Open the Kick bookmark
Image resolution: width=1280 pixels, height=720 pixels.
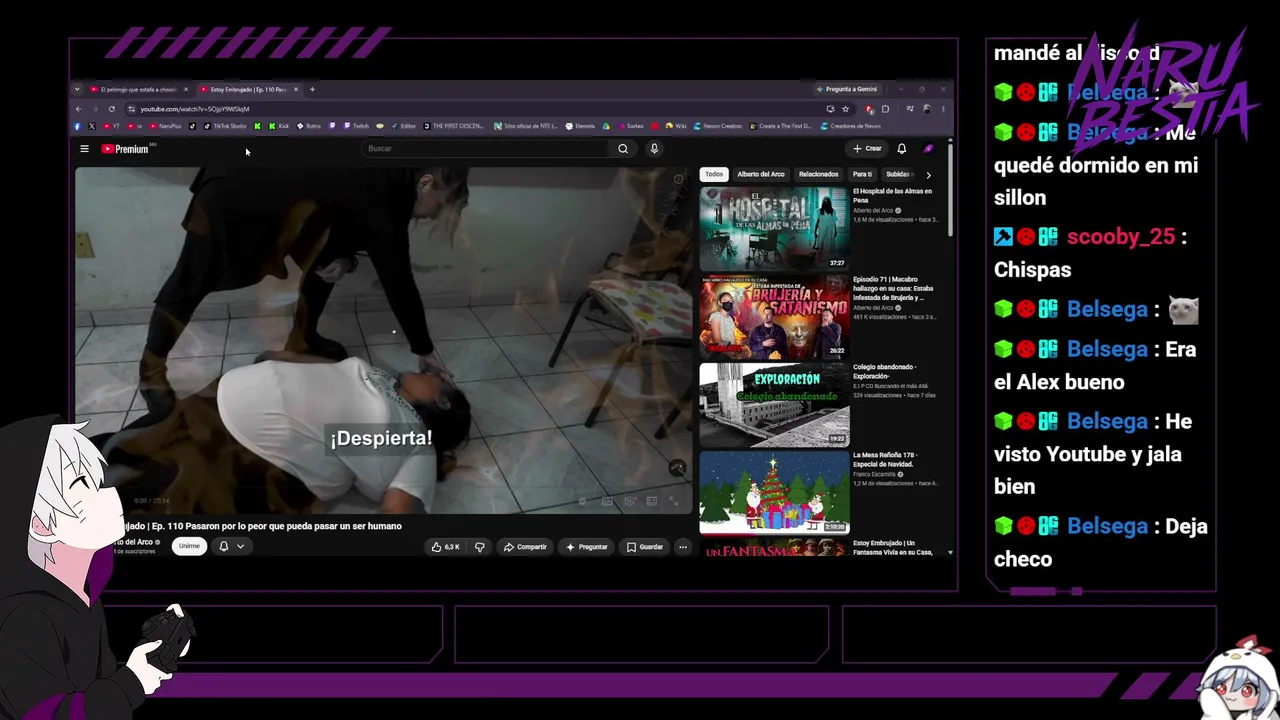278,126
